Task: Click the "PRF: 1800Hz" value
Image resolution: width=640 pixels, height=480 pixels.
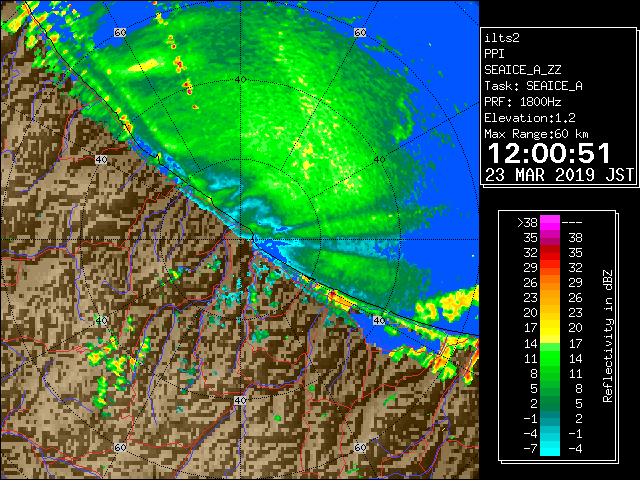Action: click(523, 102)
